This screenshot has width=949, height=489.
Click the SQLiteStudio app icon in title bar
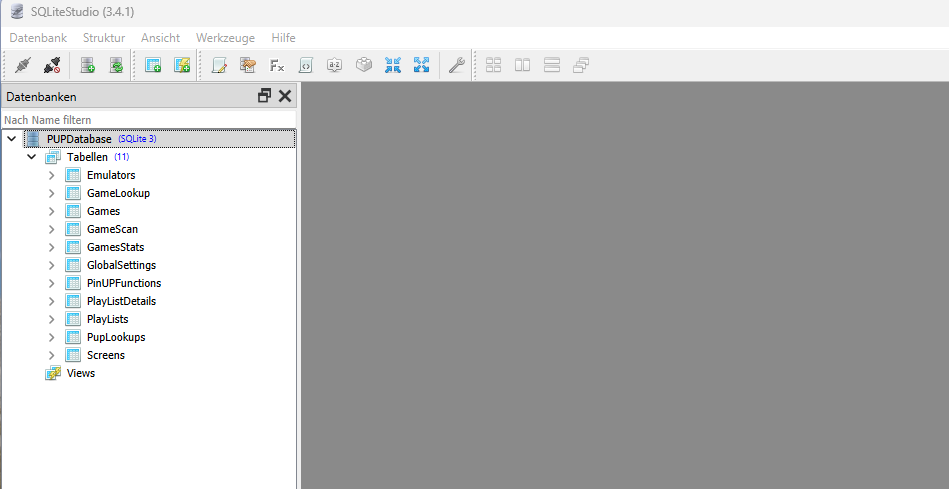pyautogui.click(x=17, y=11)
